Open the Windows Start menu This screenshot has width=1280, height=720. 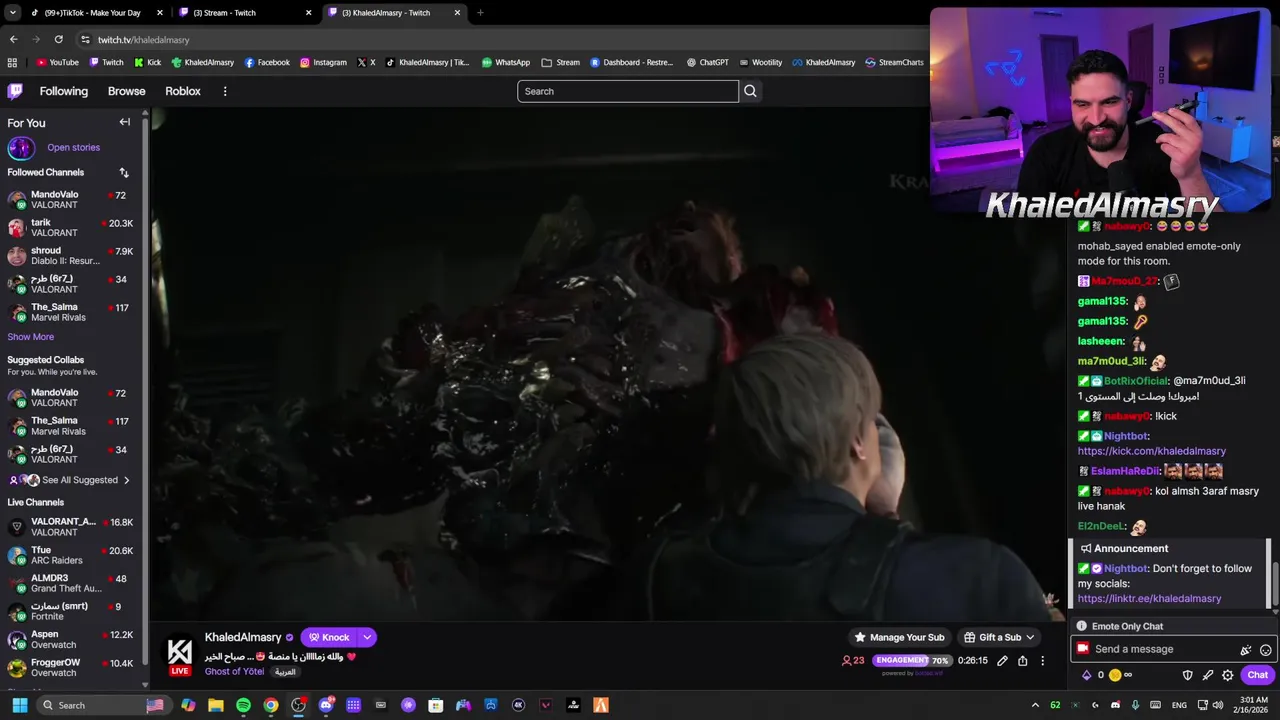tap(19, 705)
